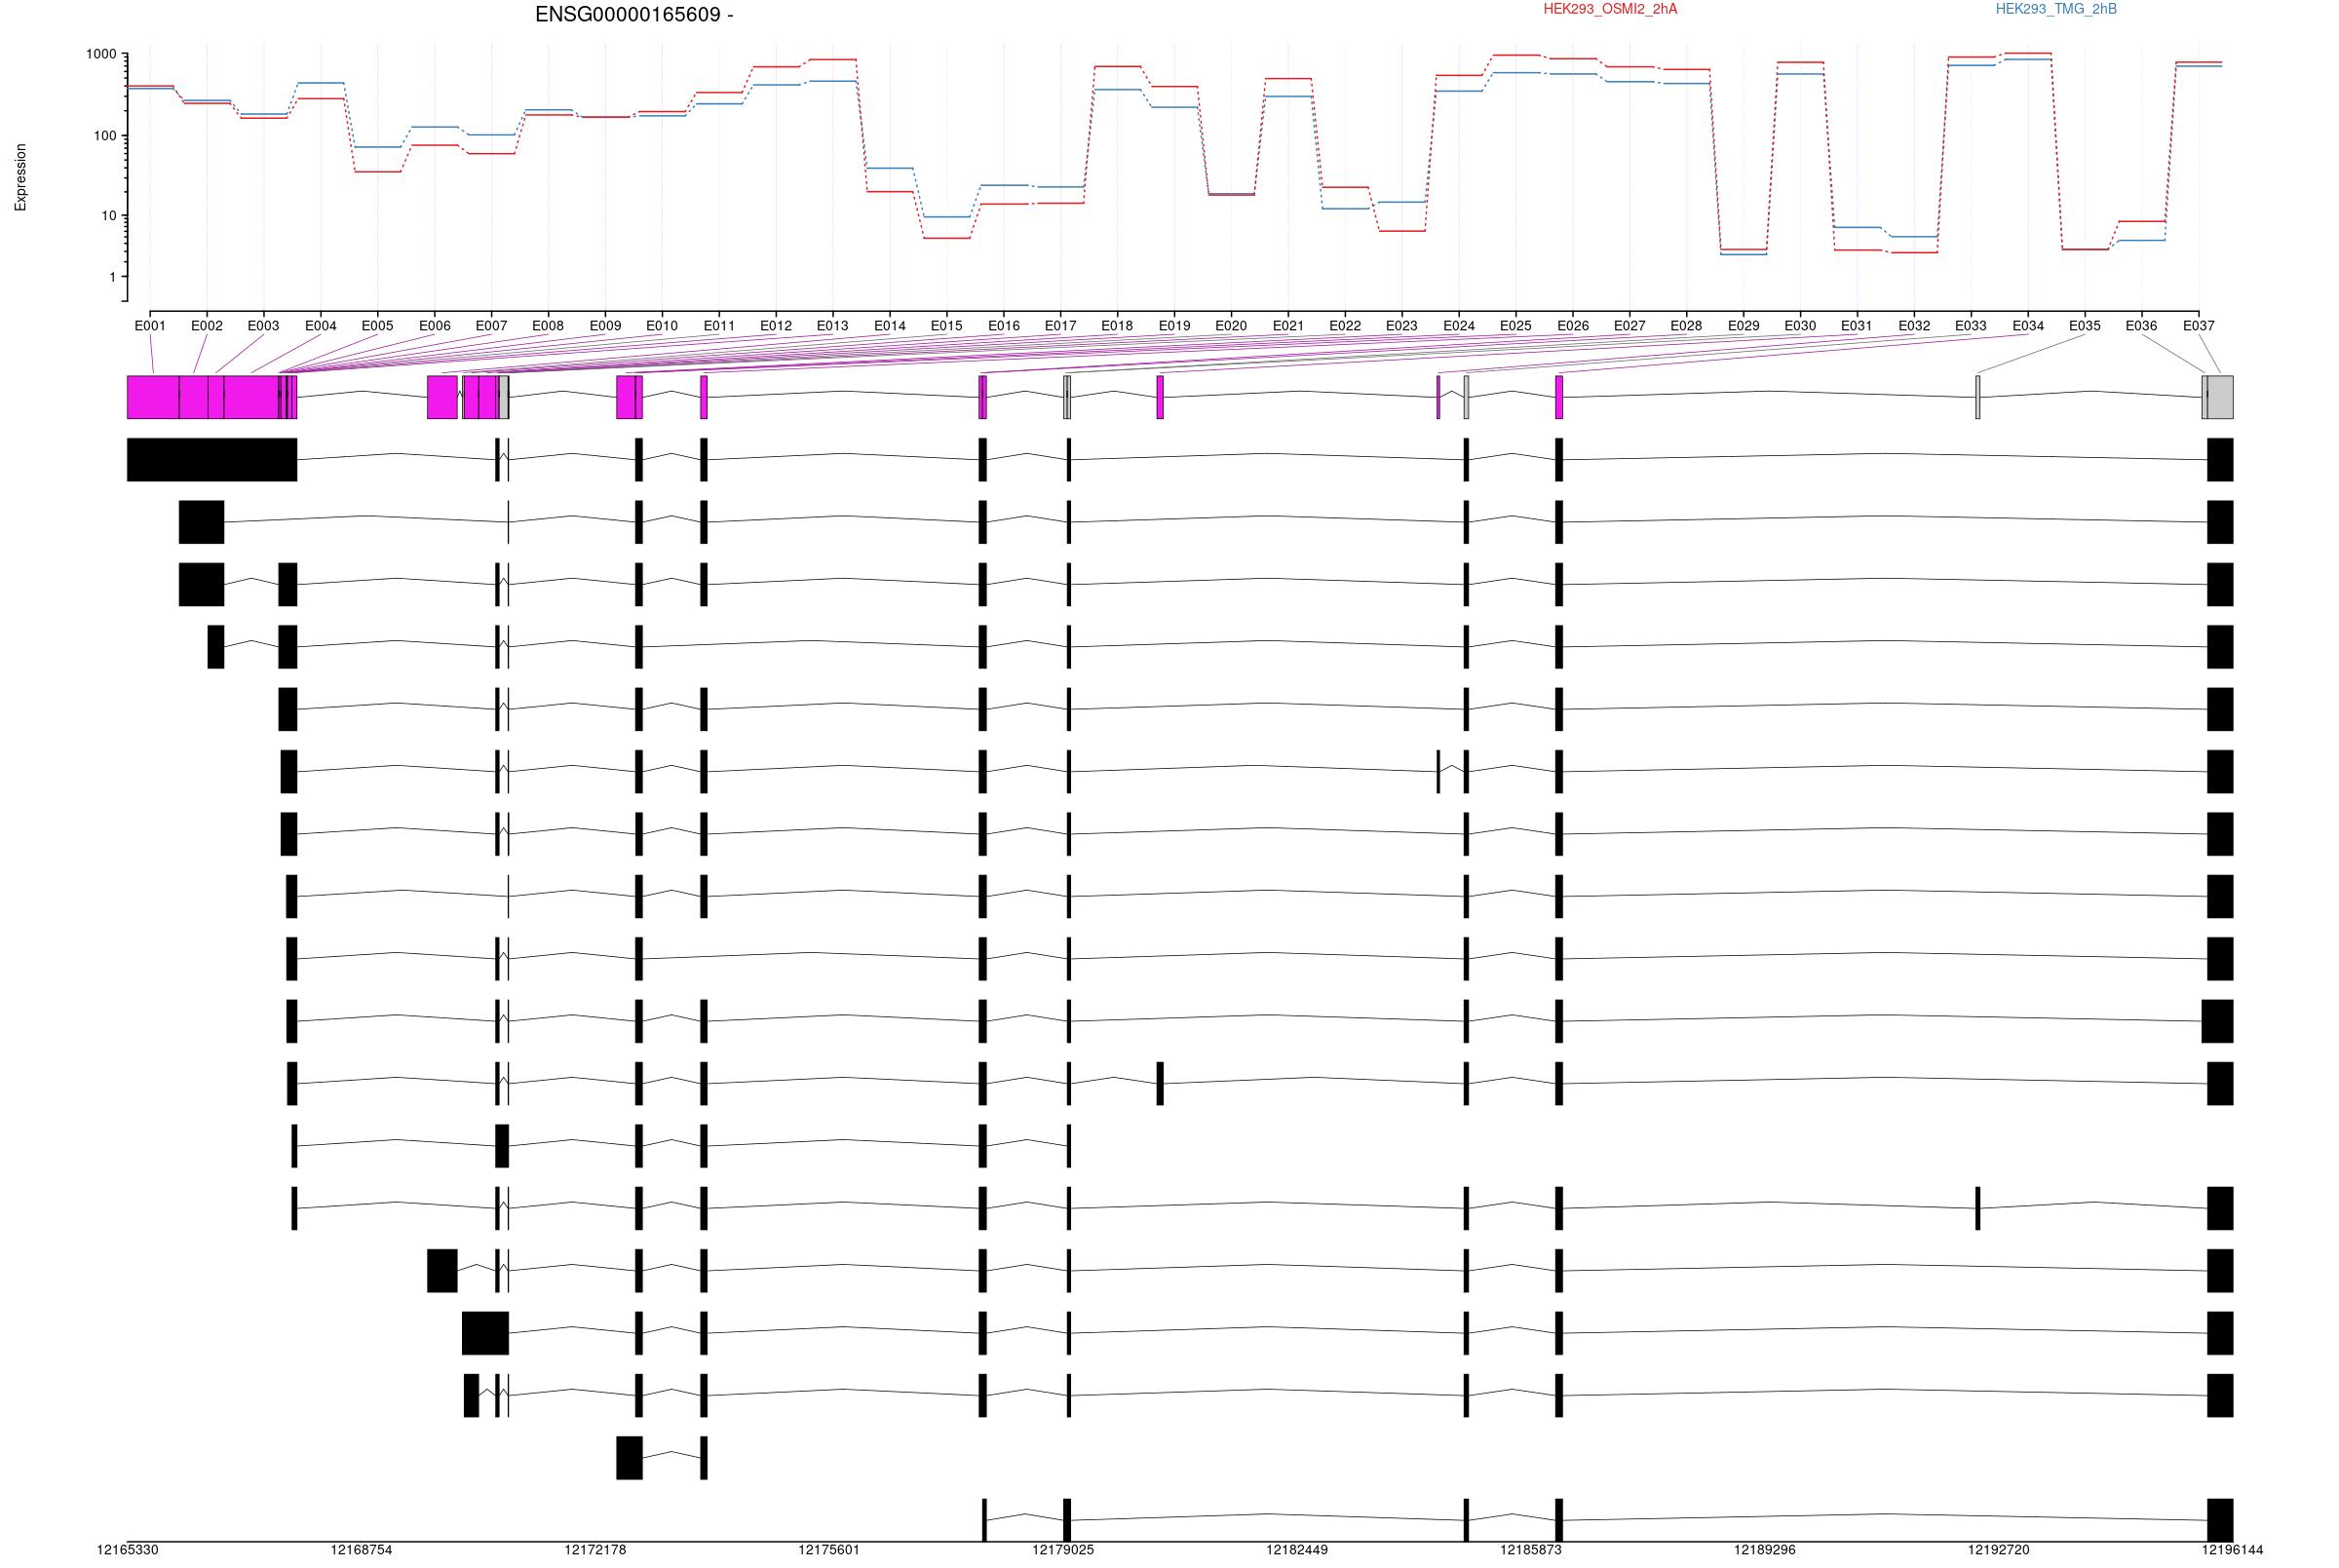Click exon label E033
The height and width of the screenshot is (1568, 2339).
coord(1971,326)
